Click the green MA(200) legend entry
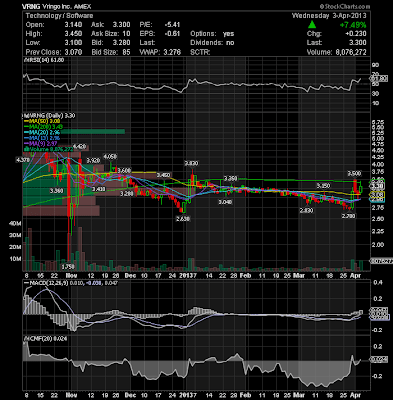The image size is (393, 400). pyautogui.click(x=43, y=127)
